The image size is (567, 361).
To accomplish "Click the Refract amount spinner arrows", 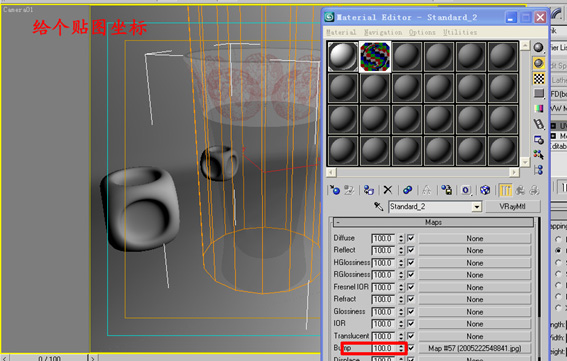I will tap(401, 300).
